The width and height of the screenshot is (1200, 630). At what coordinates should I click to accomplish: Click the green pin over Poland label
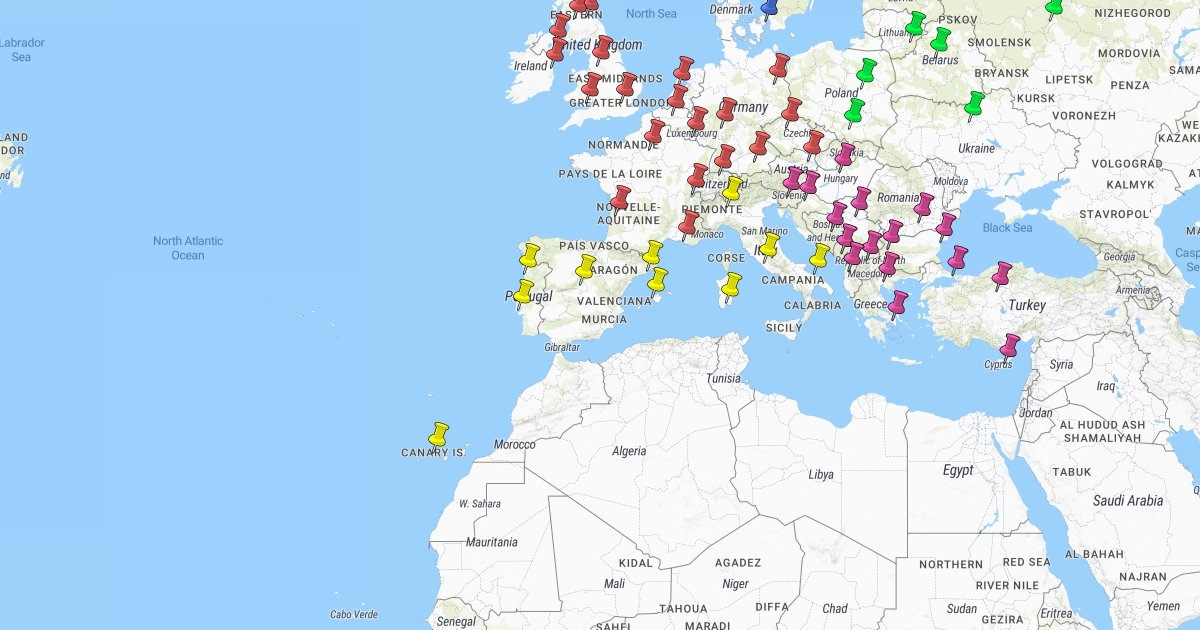point(866,72)
